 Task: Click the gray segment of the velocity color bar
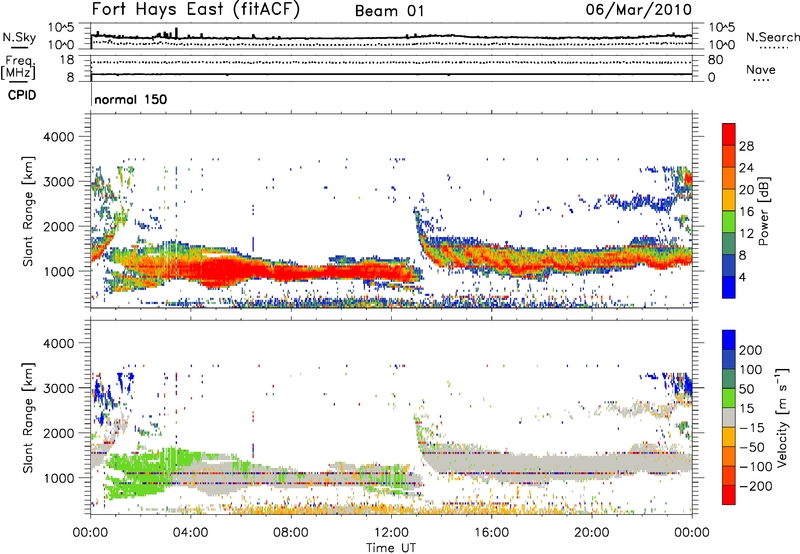tap(729, 417)
